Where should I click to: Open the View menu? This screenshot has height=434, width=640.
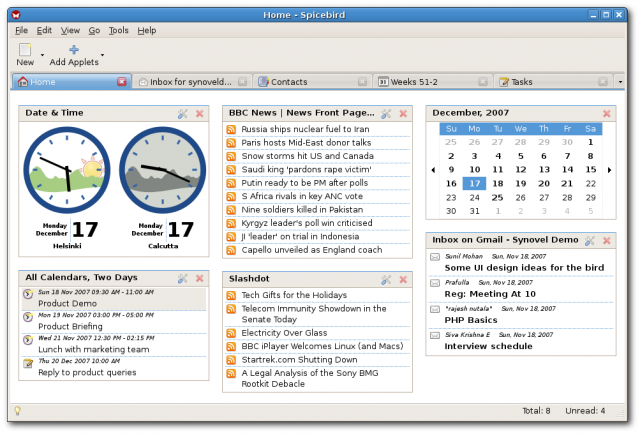[70, 30]
